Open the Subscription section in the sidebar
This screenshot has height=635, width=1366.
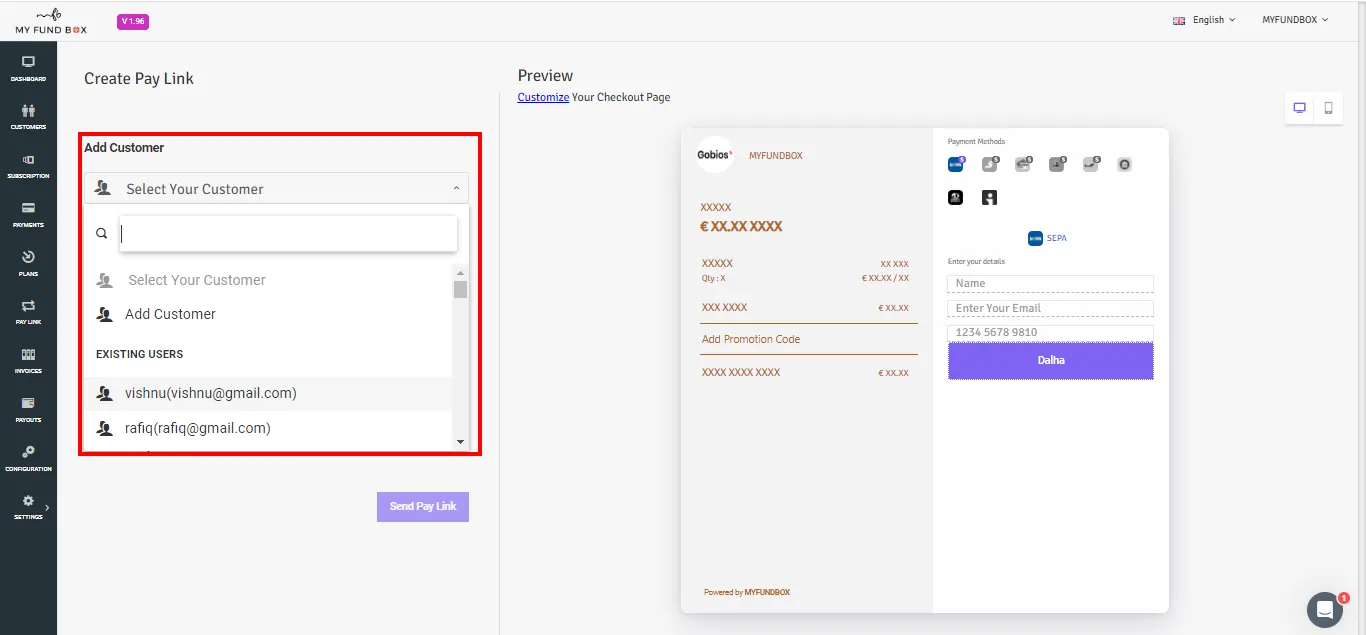28,166
